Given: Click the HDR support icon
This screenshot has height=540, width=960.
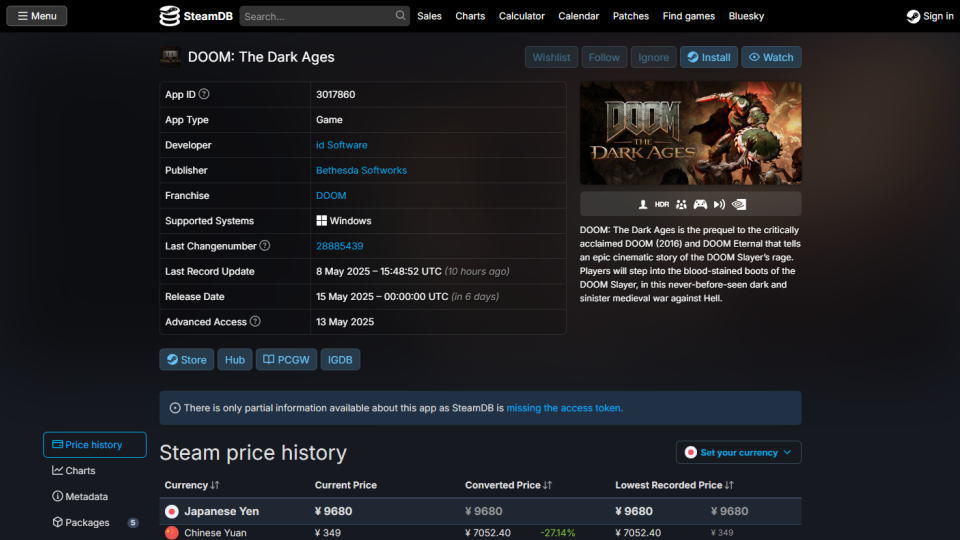Looking at the screenshot, I should (x=662, y=204).
